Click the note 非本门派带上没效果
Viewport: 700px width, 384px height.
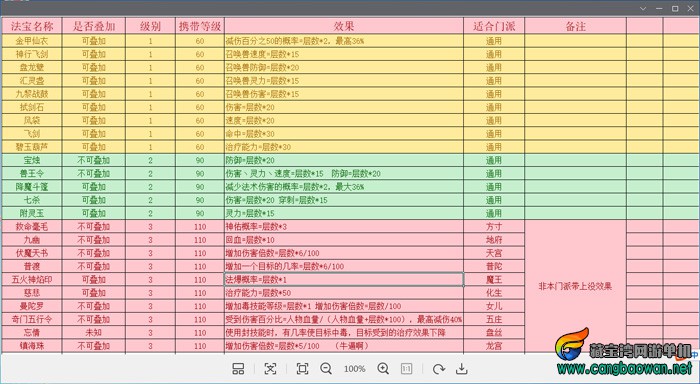click(x=575, y=286)
